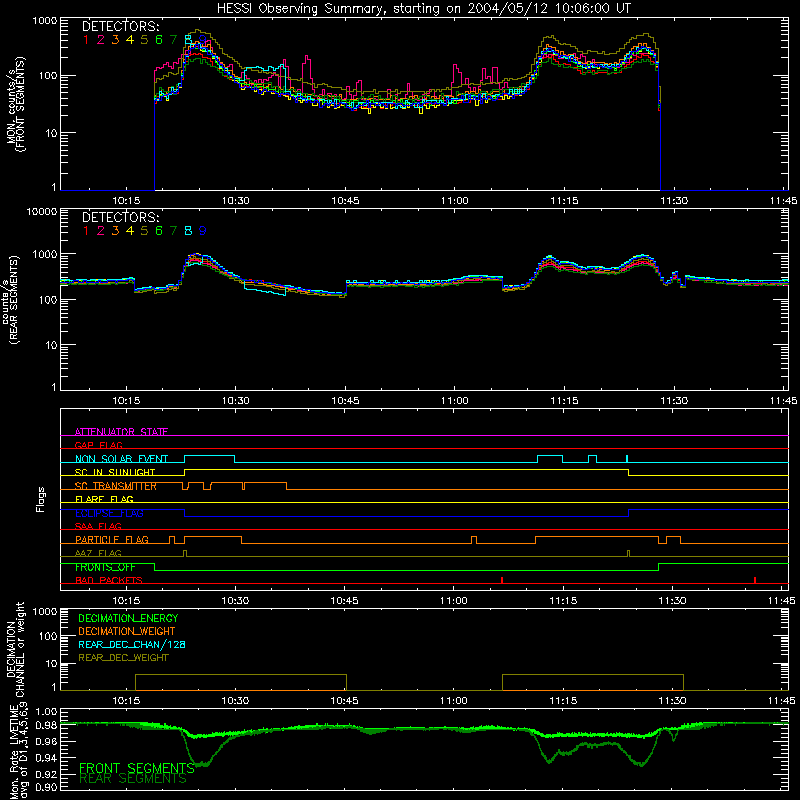This screenshot has height=800, width=800.
Task: Click detector 1 in the rear segments legend
Action: pos(86,231)
